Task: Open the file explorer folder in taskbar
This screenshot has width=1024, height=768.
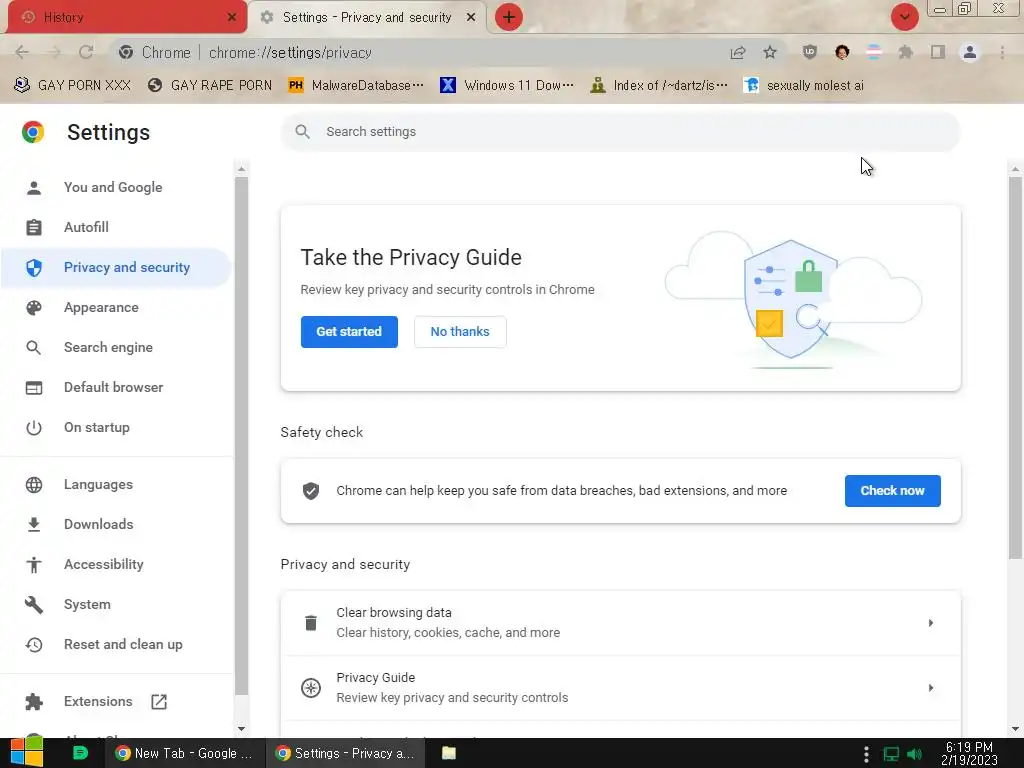Action: click(x=449, y=753)
